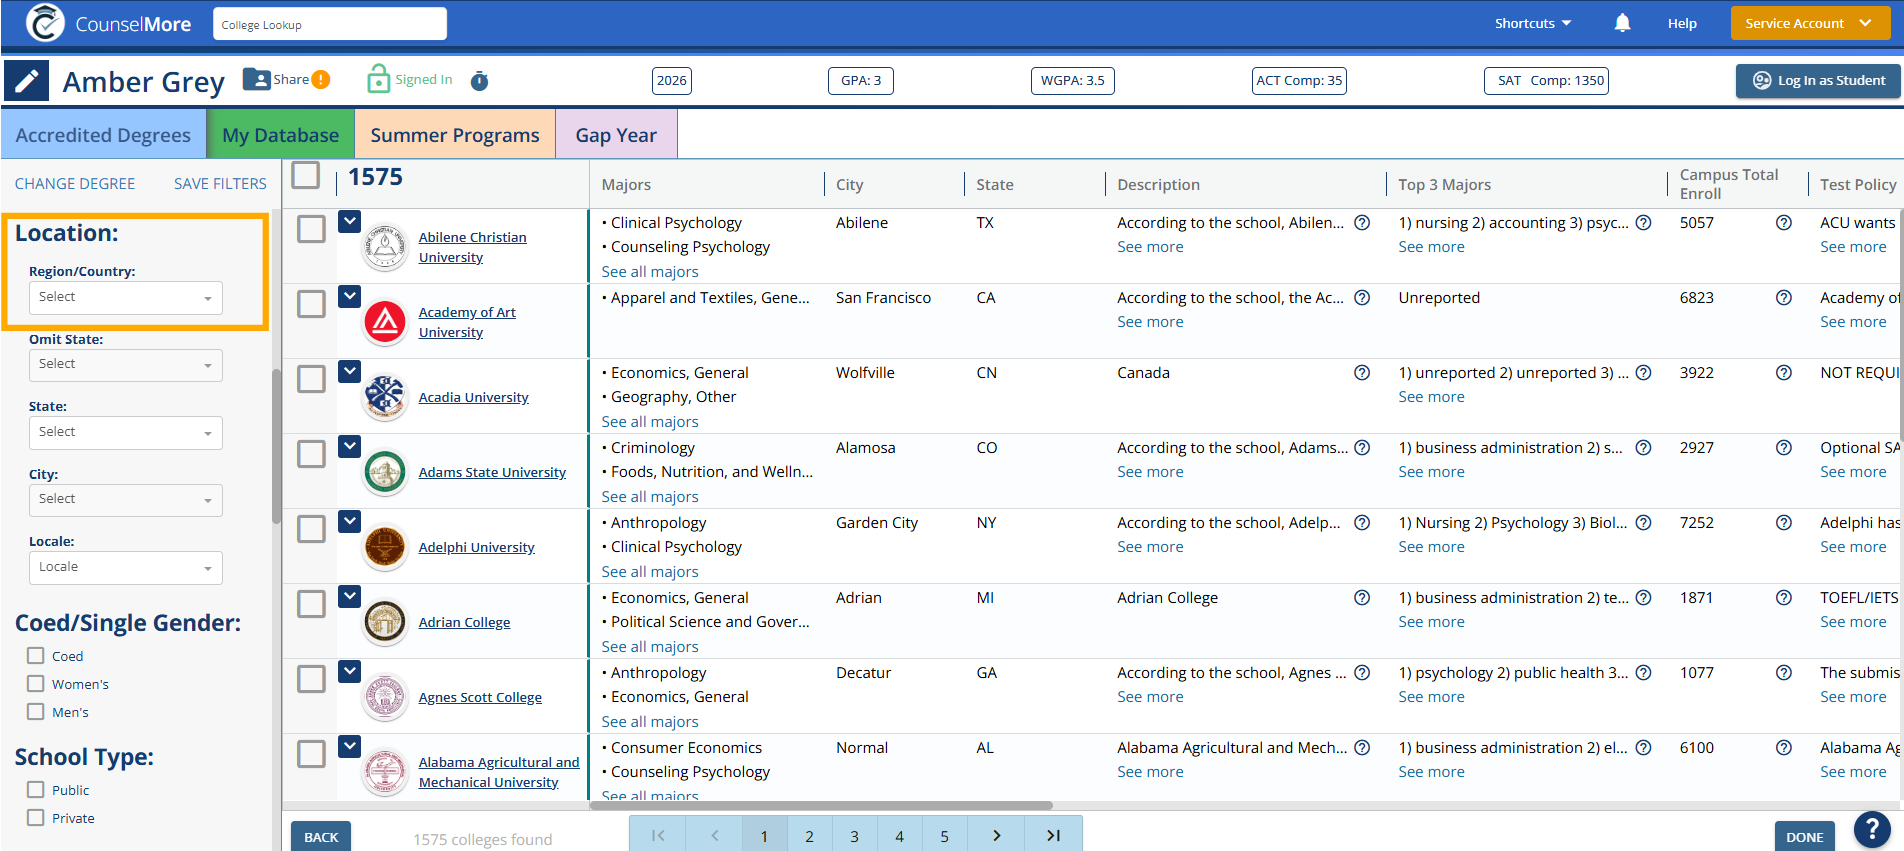1904x851 pixels.
Task: Enable the Public school type checkbox
Action: (36, 790)
